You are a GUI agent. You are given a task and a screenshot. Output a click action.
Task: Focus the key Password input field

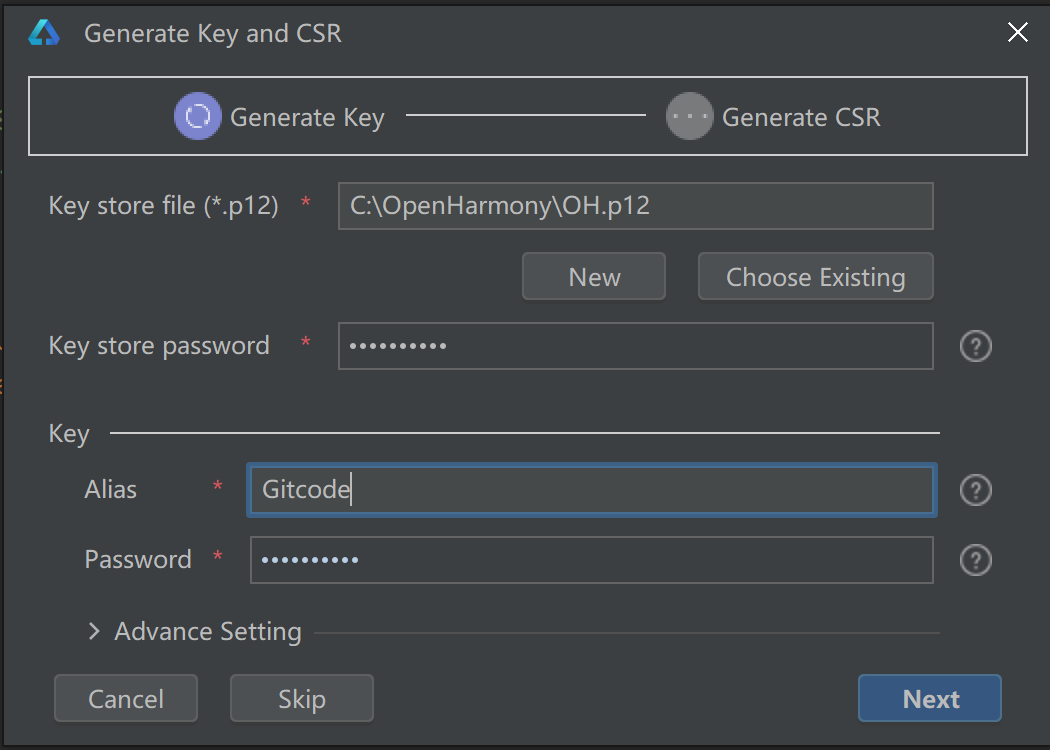(591, 560)
